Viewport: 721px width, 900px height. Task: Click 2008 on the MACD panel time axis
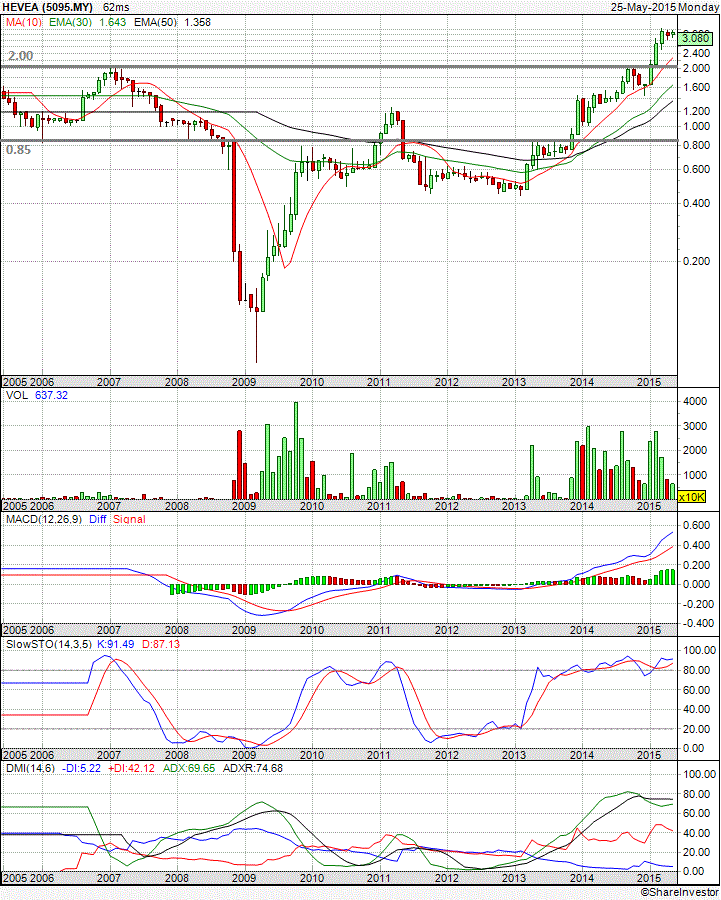(177, 630)
